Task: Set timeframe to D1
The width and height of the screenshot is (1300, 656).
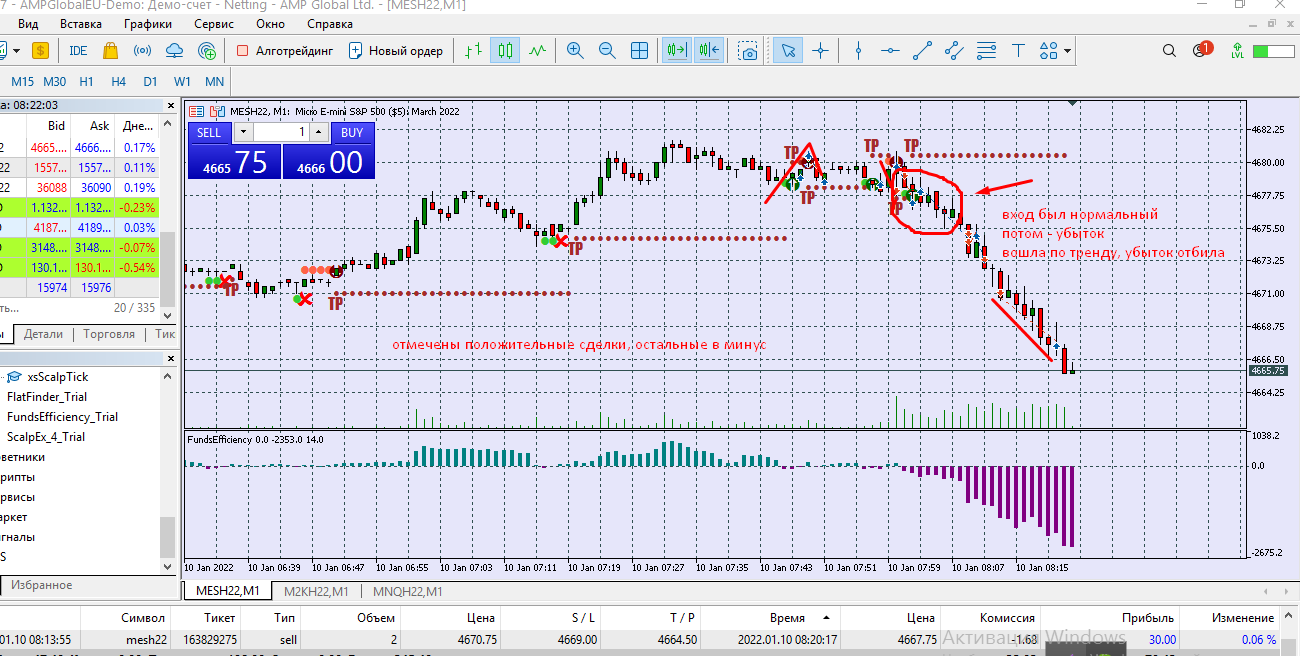Action: pyautogui.click(x=150, y=81)
